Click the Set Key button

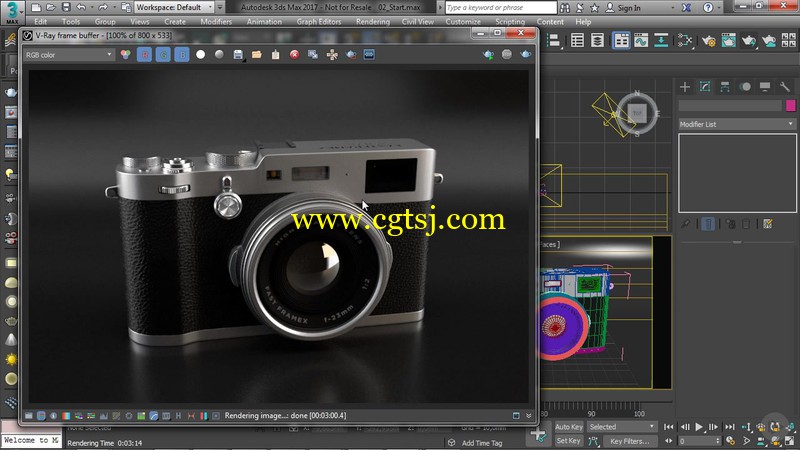coord(568,441)
